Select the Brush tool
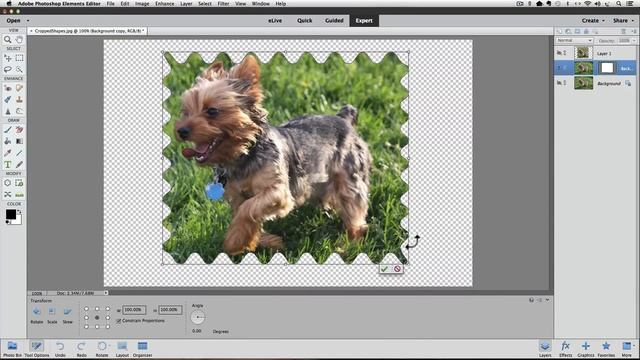 click(x=7, y=130)
